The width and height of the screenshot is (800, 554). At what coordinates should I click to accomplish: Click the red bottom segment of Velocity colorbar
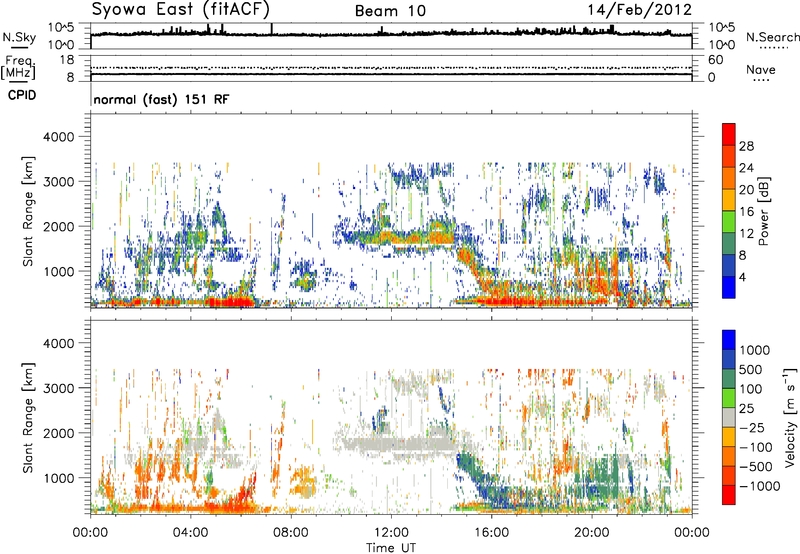[729, 495]
